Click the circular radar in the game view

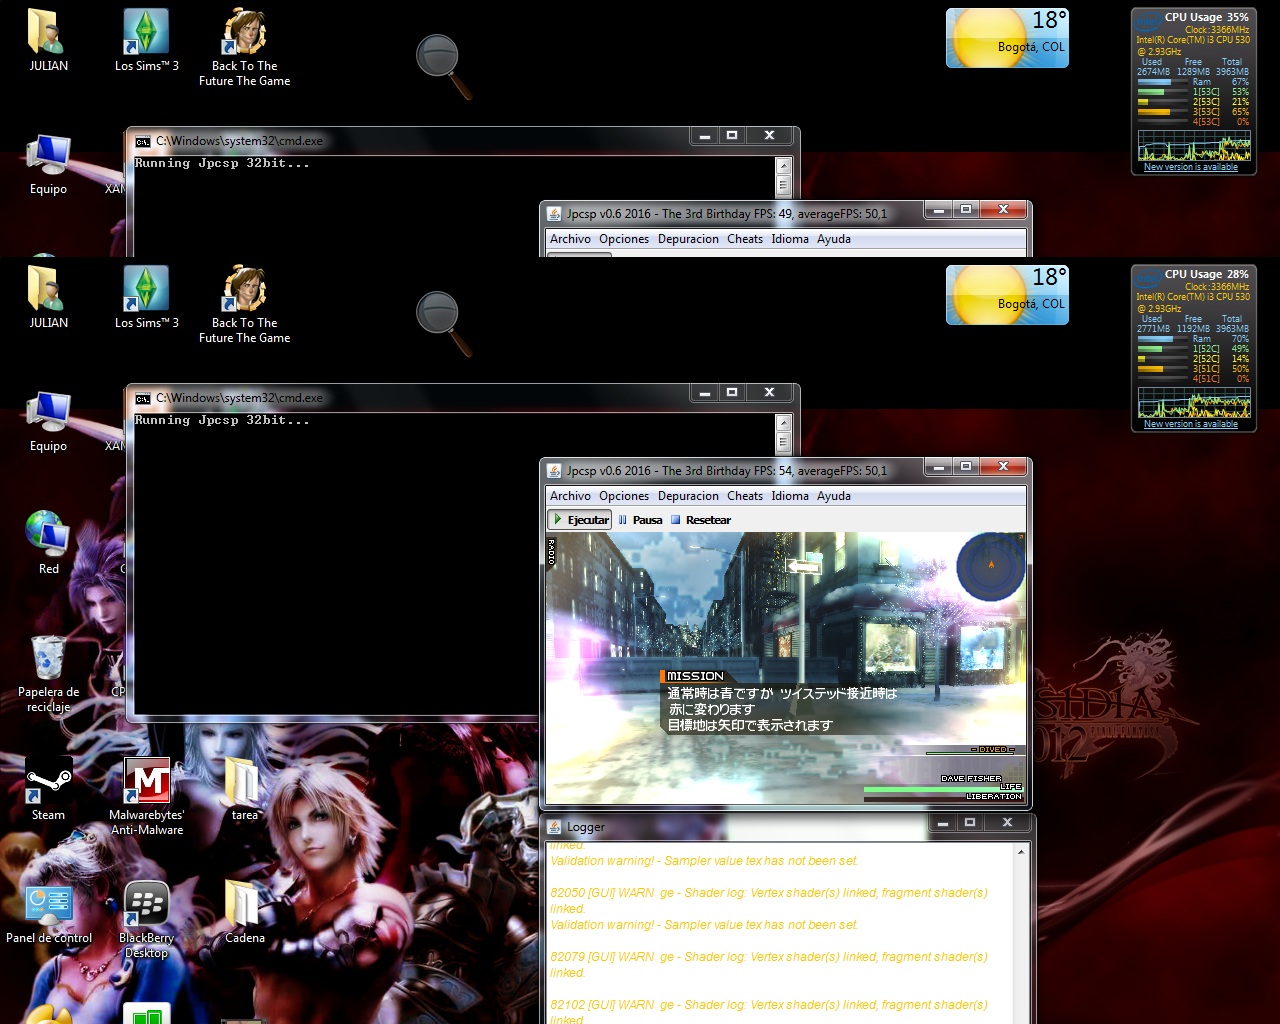pyautogui.click(x=990, y=567)
